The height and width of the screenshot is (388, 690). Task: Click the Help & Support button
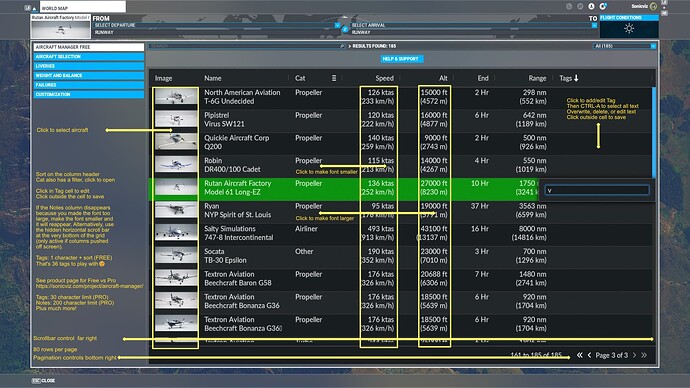401,59
